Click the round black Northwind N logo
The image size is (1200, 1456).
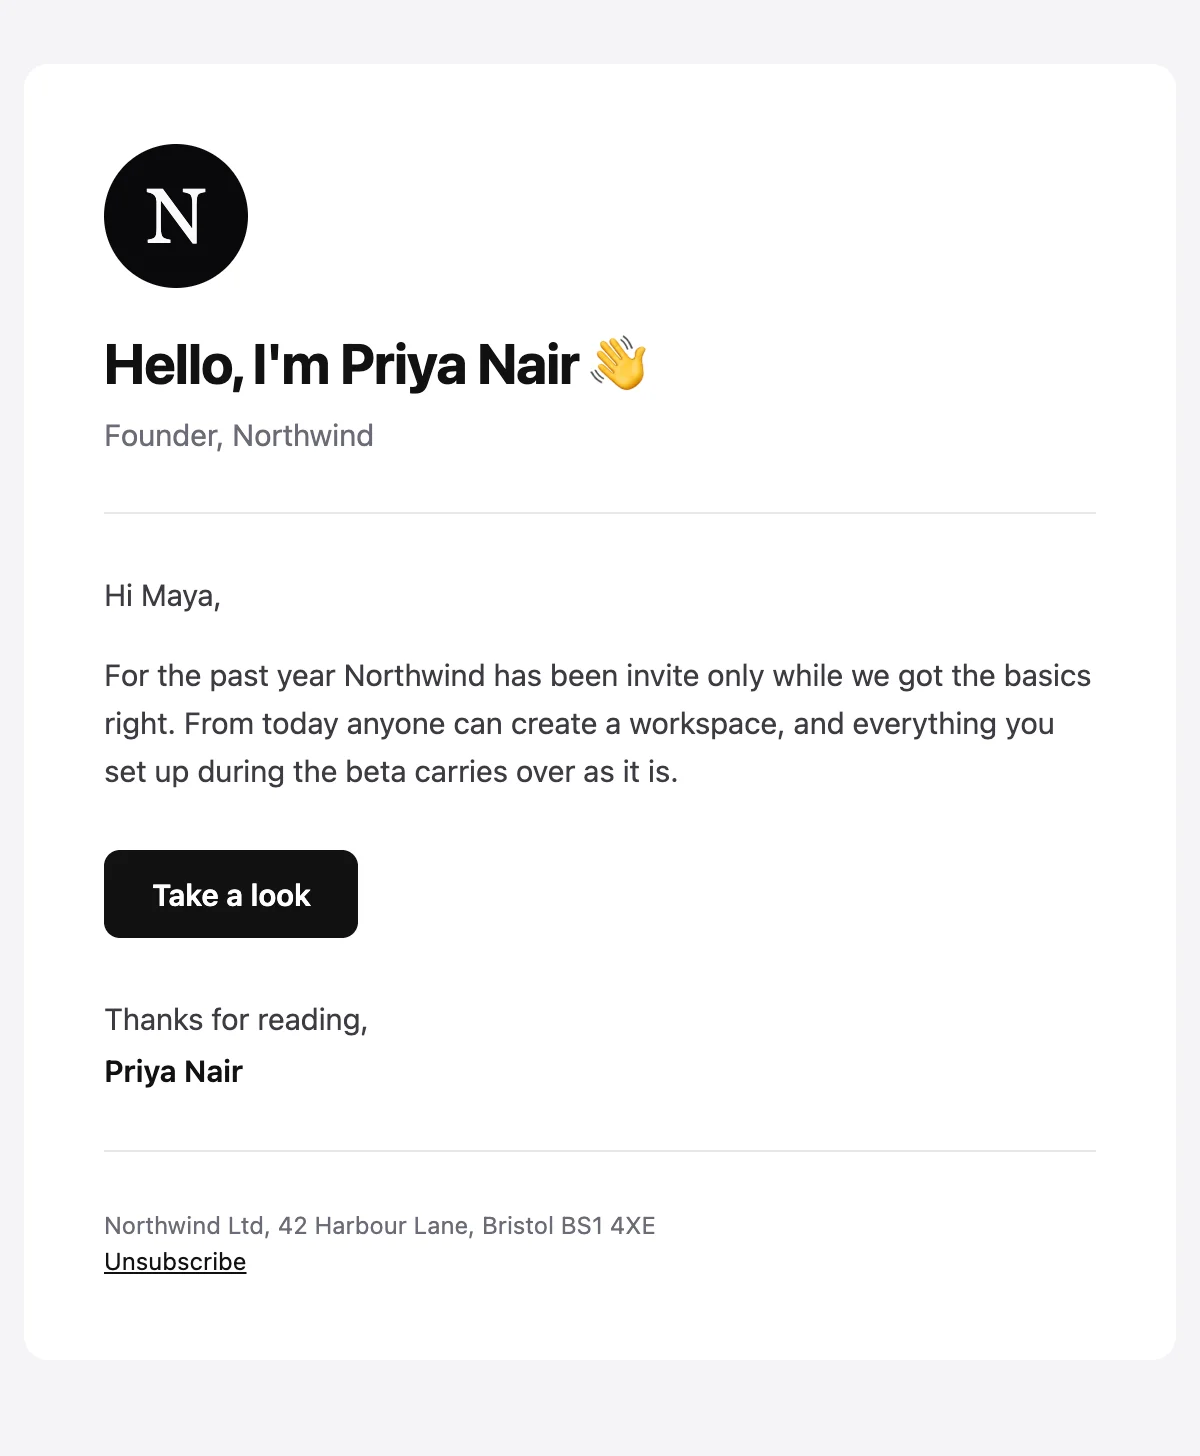coord(176,216)
